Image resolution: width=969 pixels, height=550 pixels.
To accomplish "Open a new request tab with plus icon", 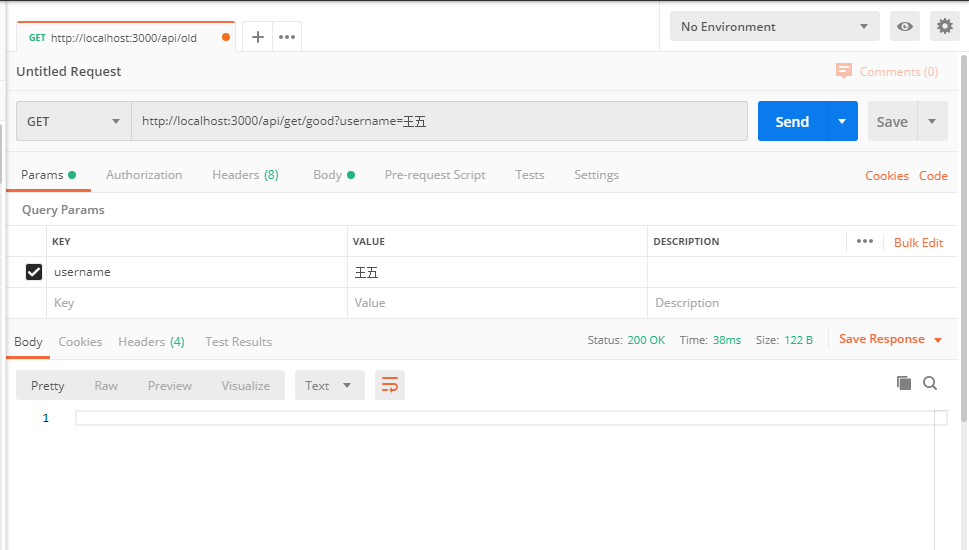I will (258, 37).
